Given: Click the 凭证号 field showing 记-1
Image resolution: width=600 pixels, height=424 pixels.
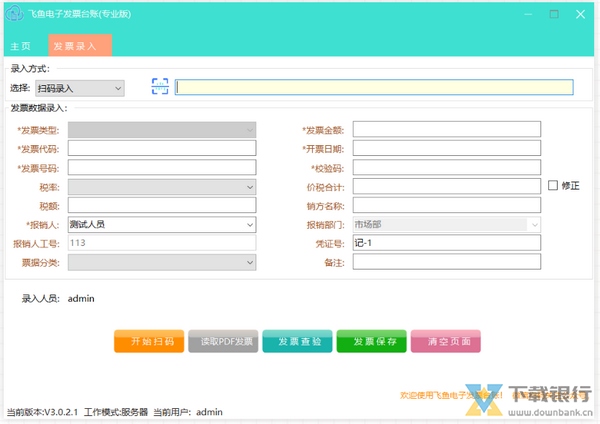Looking at the screenshot, I should pyautogui.click(x=447, y=243).
